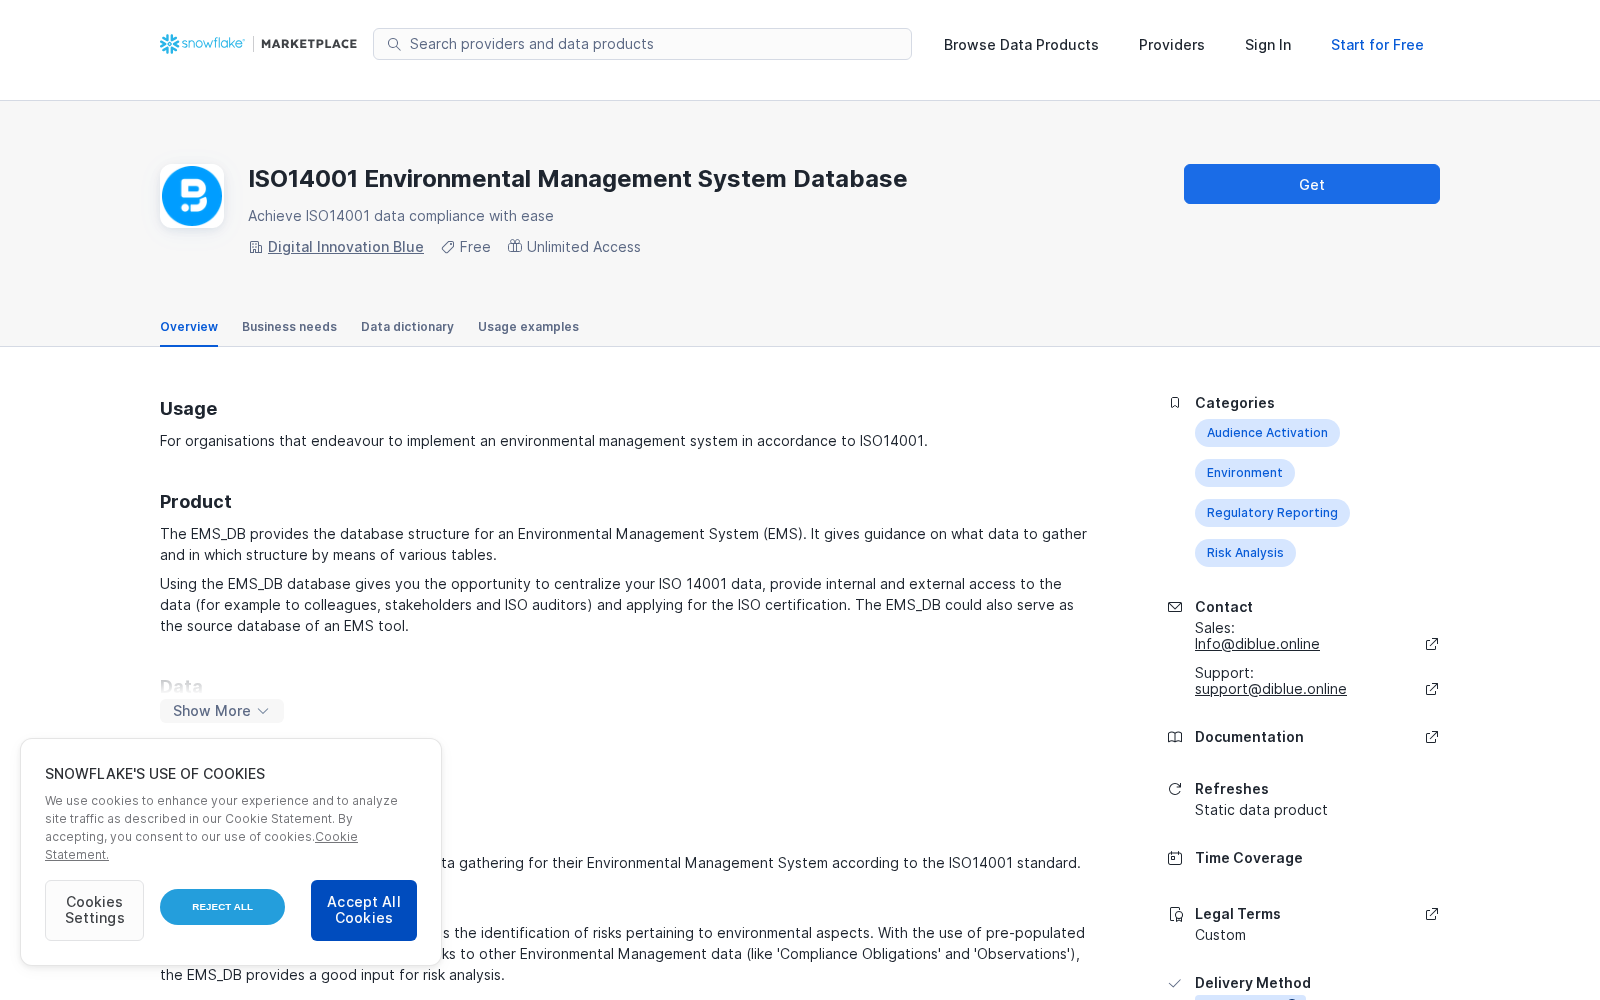Click the Time Coverage calendar icon
This screenshot has width=1600, height=1000.
point(1175,858)
